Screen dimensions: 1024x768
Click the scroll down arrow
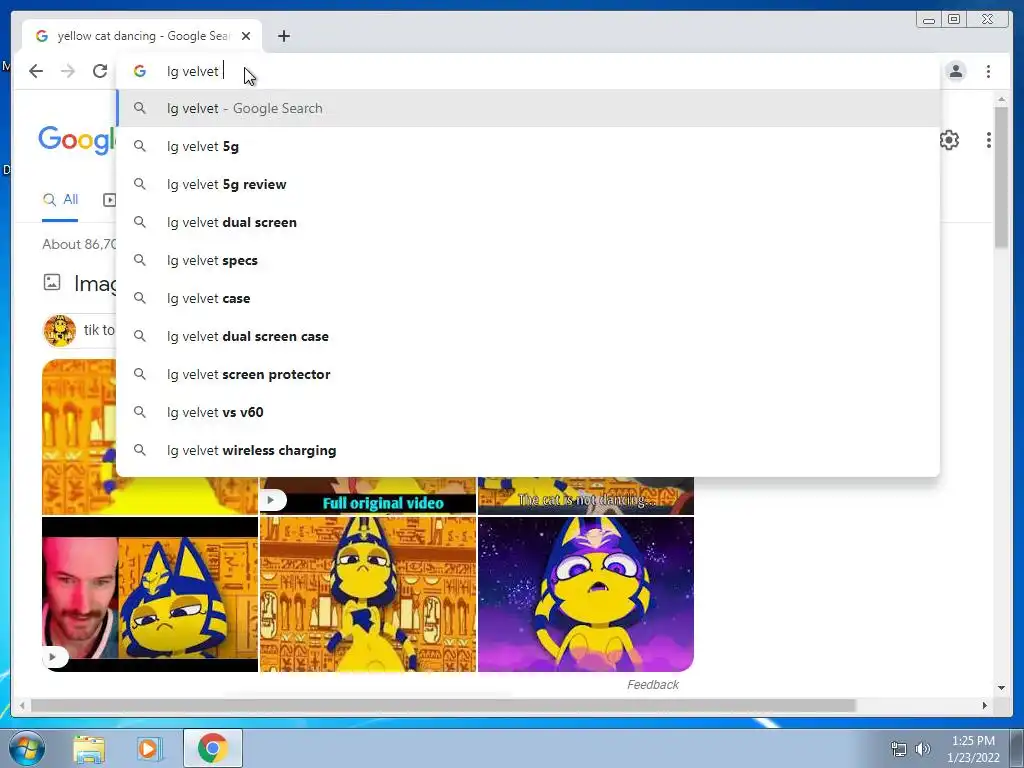coord(1001,687)
